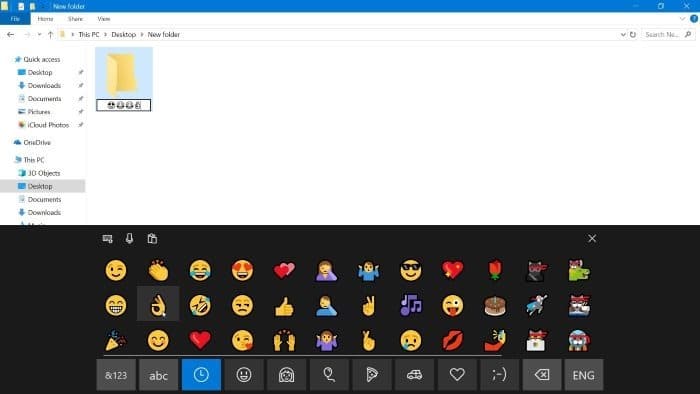Image resolution: width=700 pixels, height=394 pixels.
Task: Insert the unamused face emoji
Action: click(x=242, y=306)
